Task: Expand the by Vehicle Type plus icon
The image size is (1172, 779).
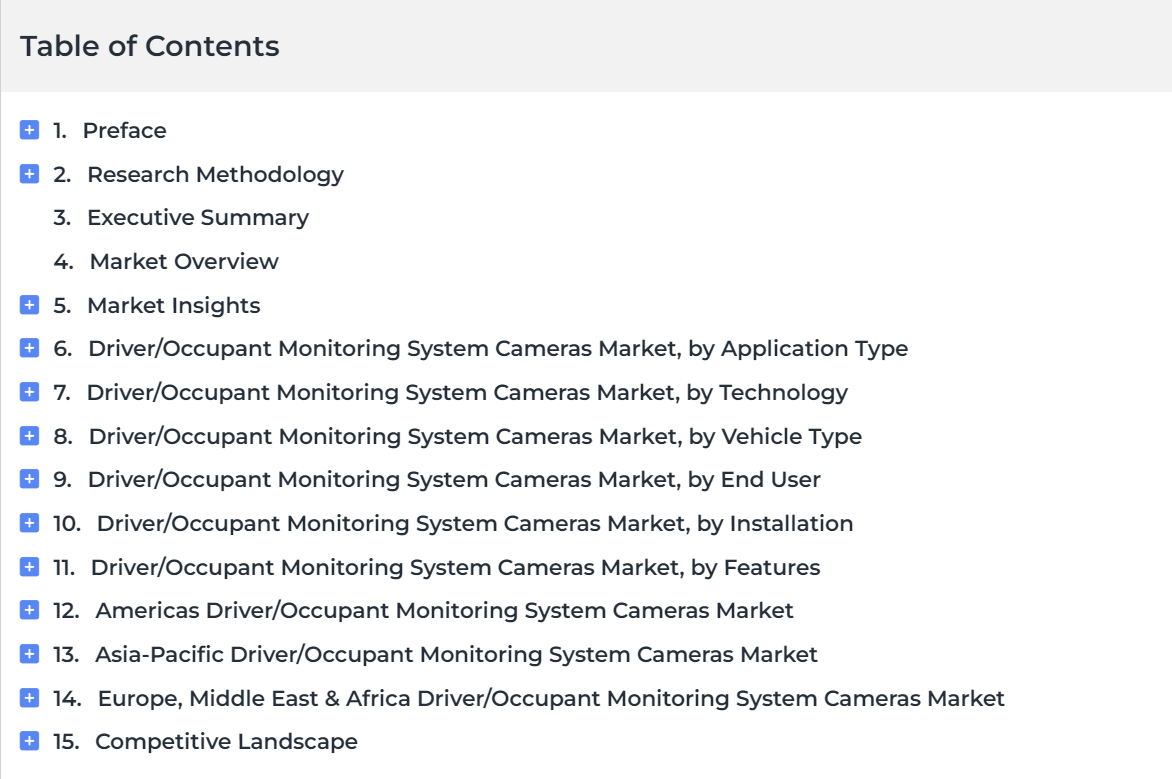Action: (29, 436)
